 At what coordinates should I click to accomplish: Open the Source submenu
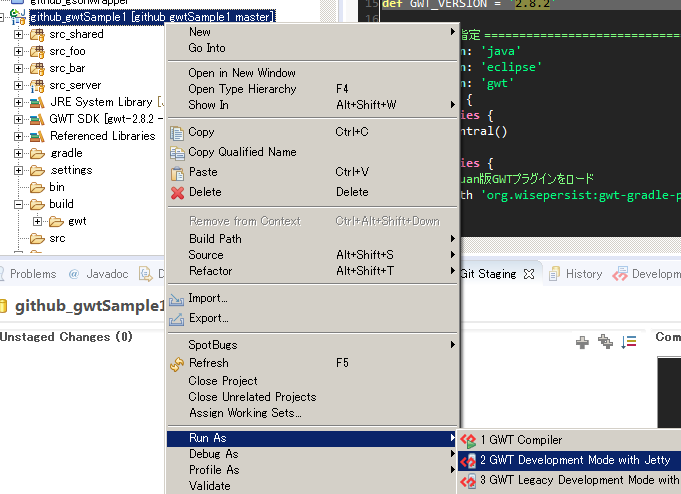[312, 255]
